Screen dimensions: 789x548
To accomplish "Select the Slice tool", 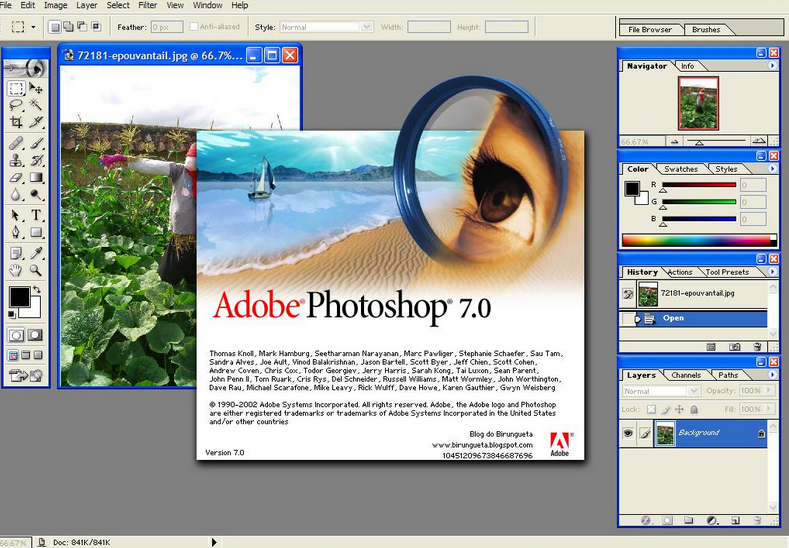I will [x=36, y=122].
